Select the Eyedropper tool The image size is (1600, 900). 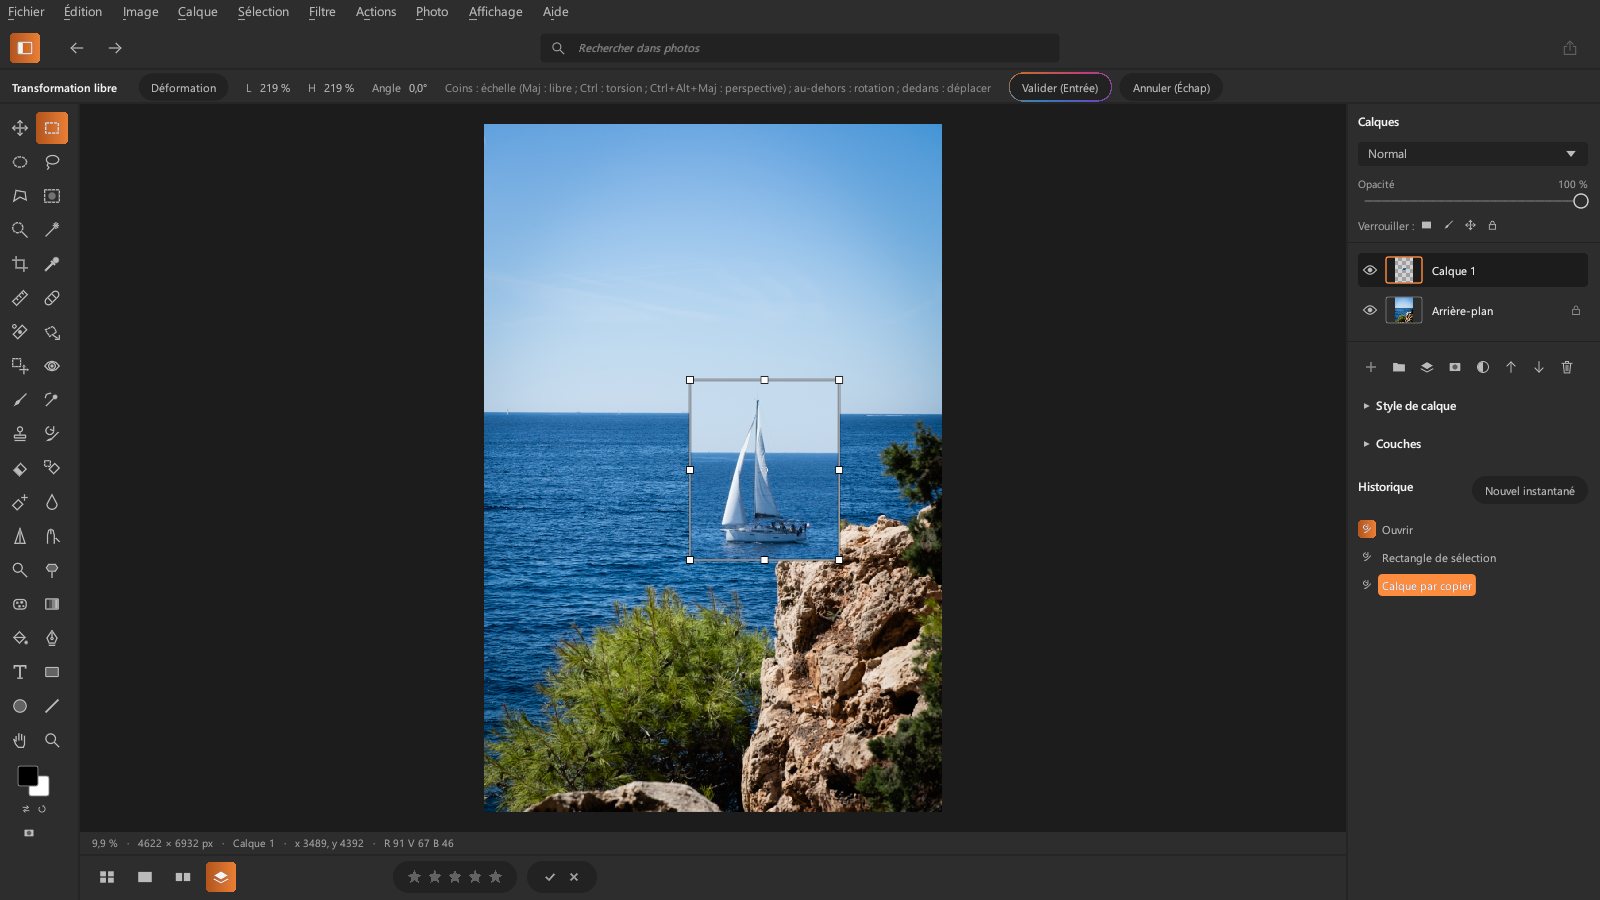click(x=52, y=264)
